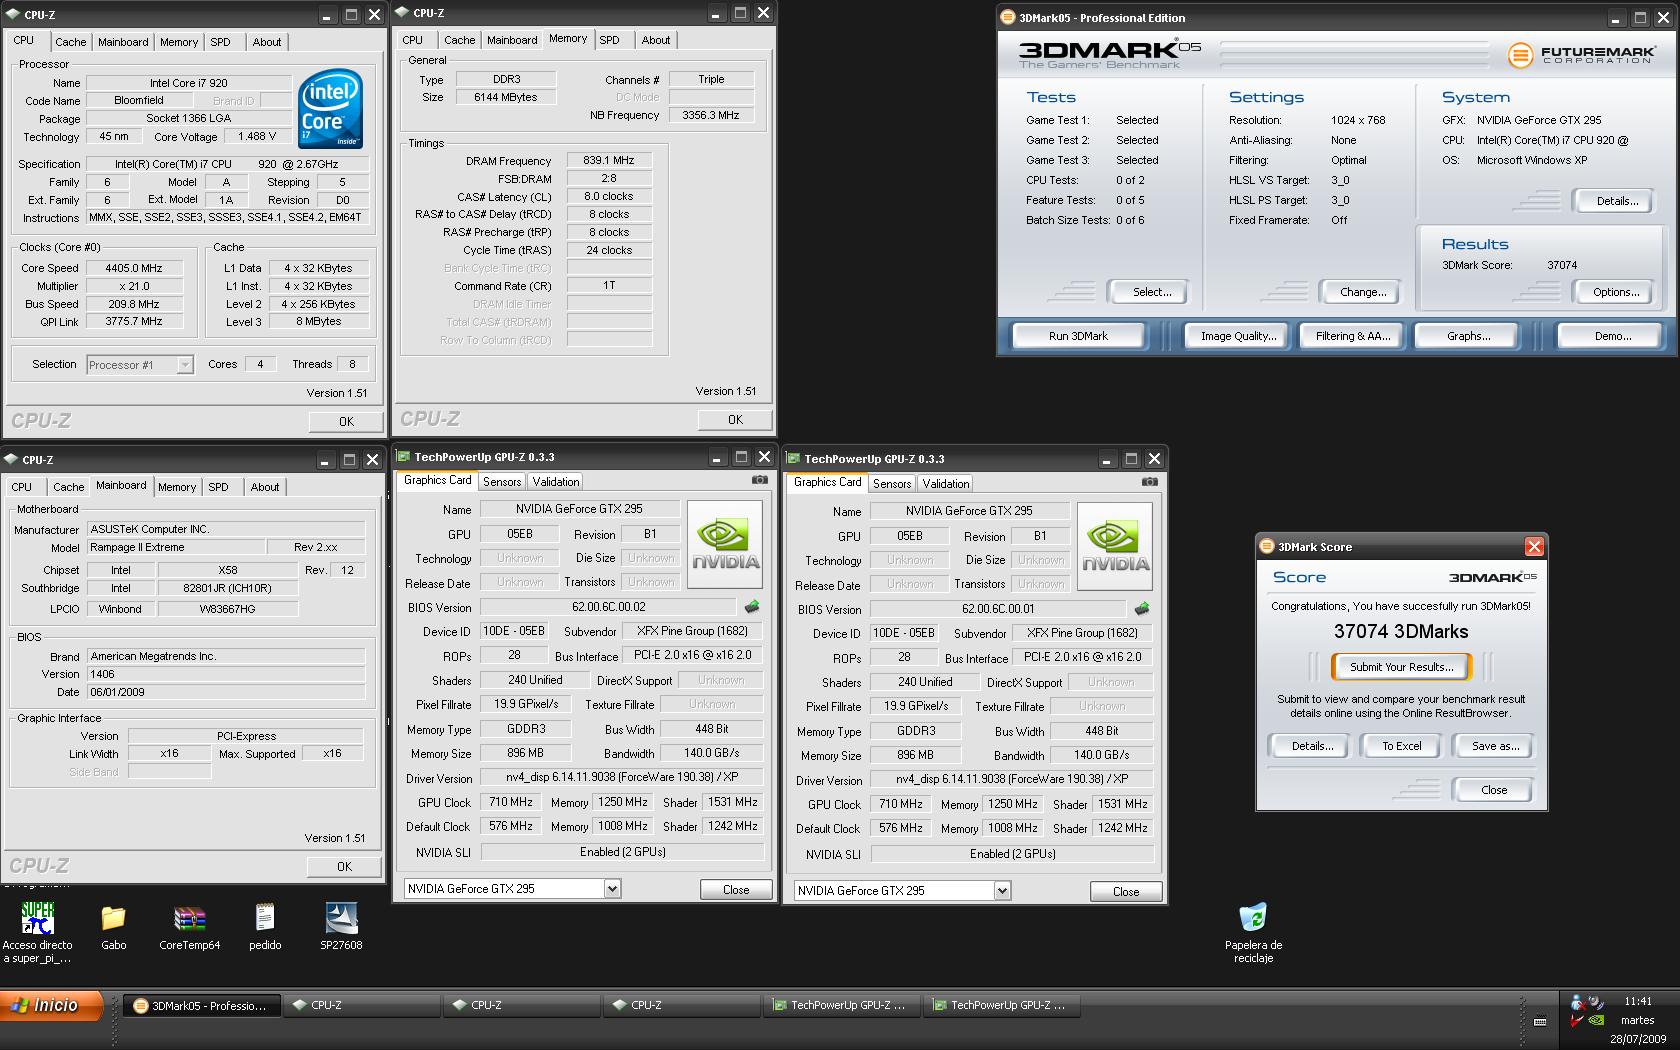Click Options button under Results
The height and width of the screenshot is (1050, 1680).
coord(1616,292)
